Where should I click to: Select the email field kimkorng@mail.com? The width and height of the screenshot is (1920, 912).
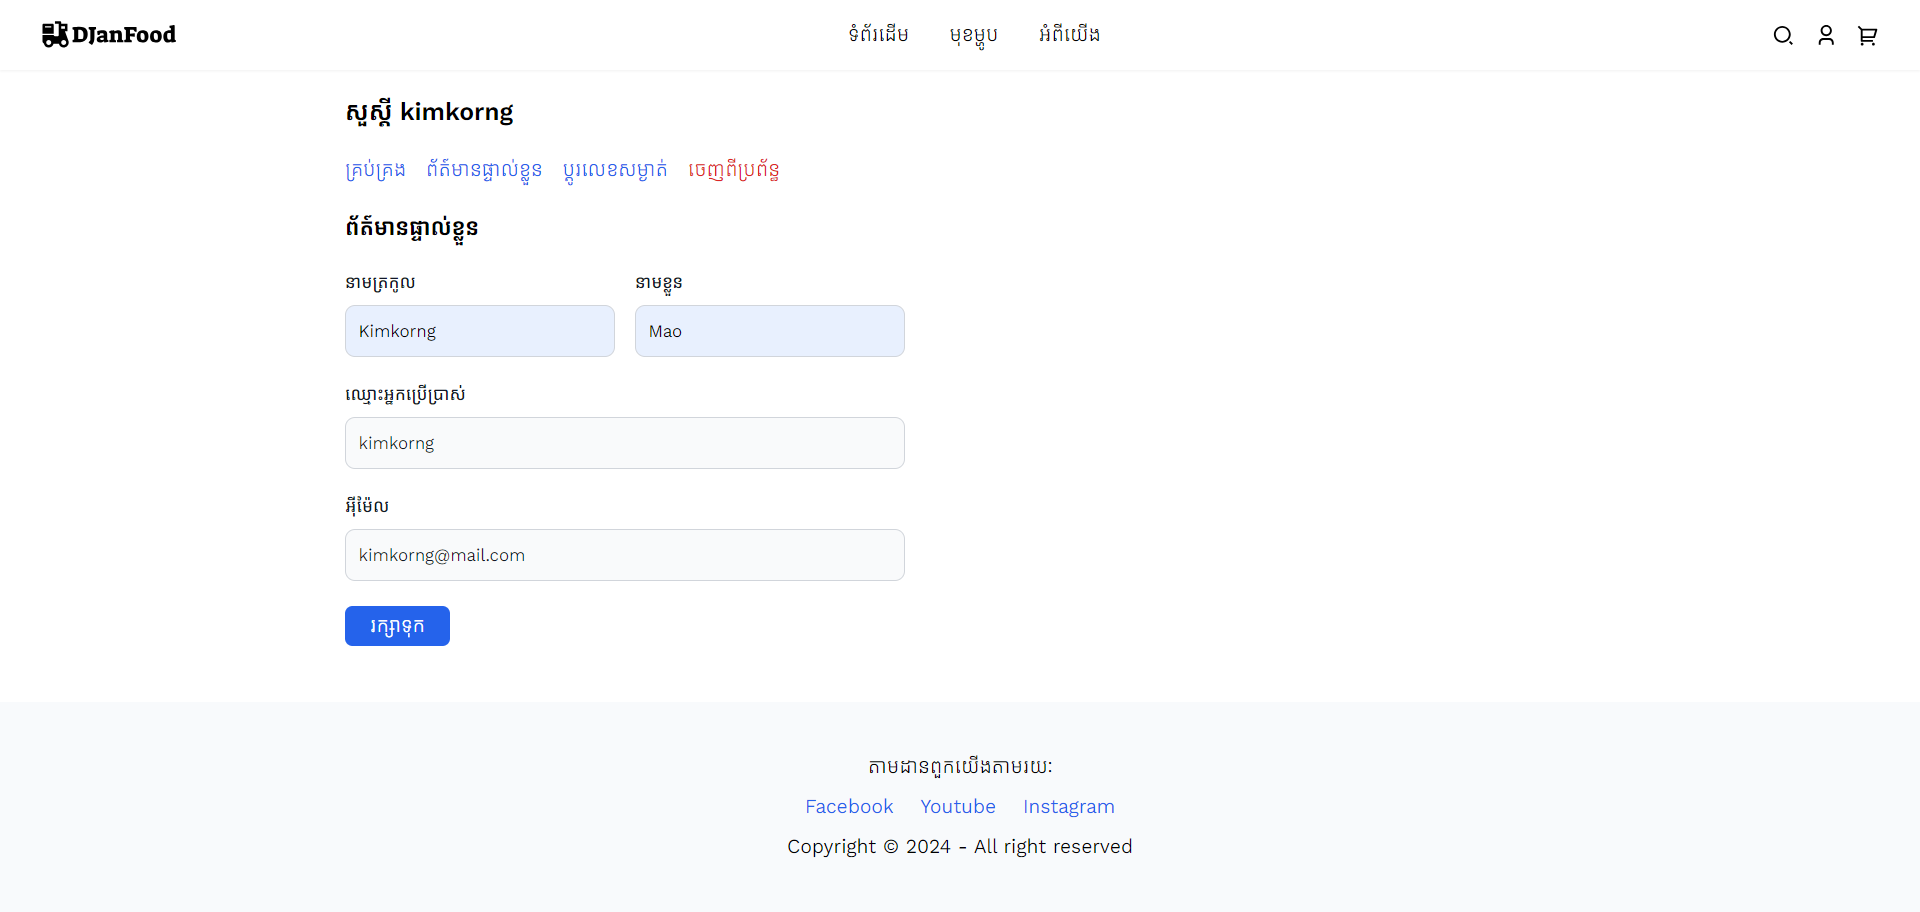click(625, 555)
